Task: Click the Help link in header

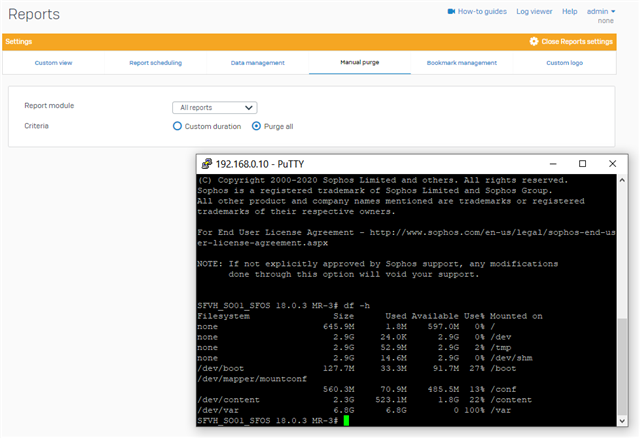Action: [569, 11]
